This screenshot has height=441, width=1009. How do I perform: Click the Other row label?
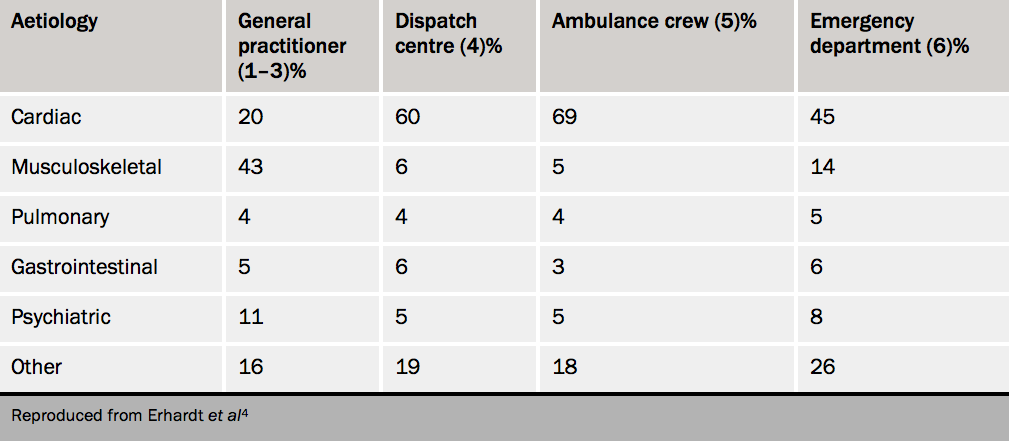coord(37,367)
